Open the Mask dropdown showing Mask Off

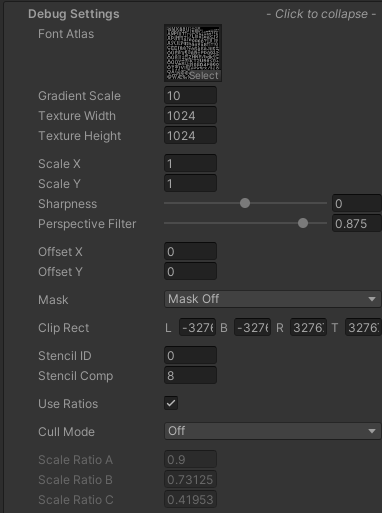tap(272, 299)
